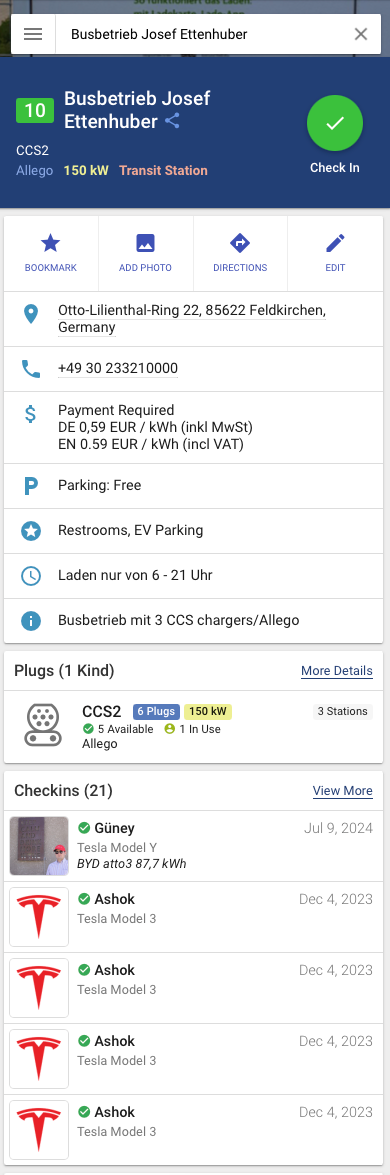
Task: Open the Otto-Lilienthal-Ring 22 address link
Action: click(x=191, y=318)
